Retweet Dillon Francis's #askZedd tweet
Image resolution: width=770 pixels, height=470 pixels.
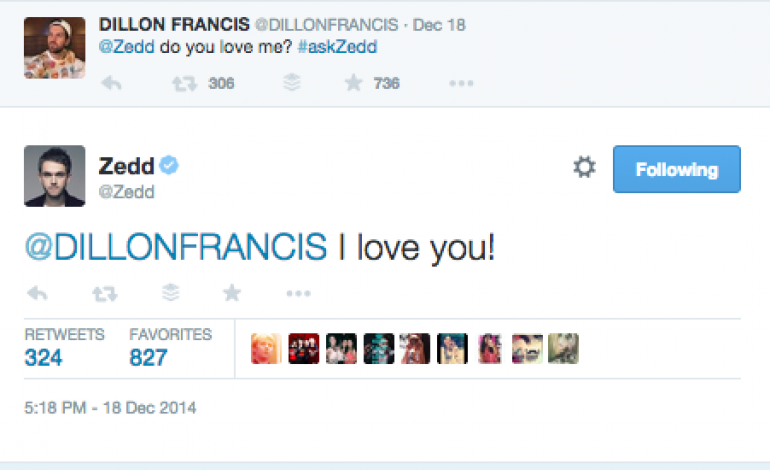click(x=181, y=84)
